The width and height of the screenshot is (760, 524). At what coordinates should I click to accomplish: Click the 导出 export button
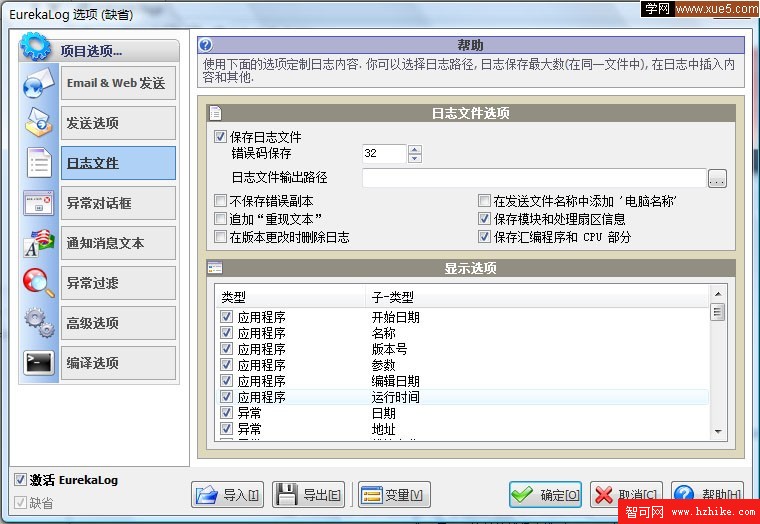coord(308,494)
